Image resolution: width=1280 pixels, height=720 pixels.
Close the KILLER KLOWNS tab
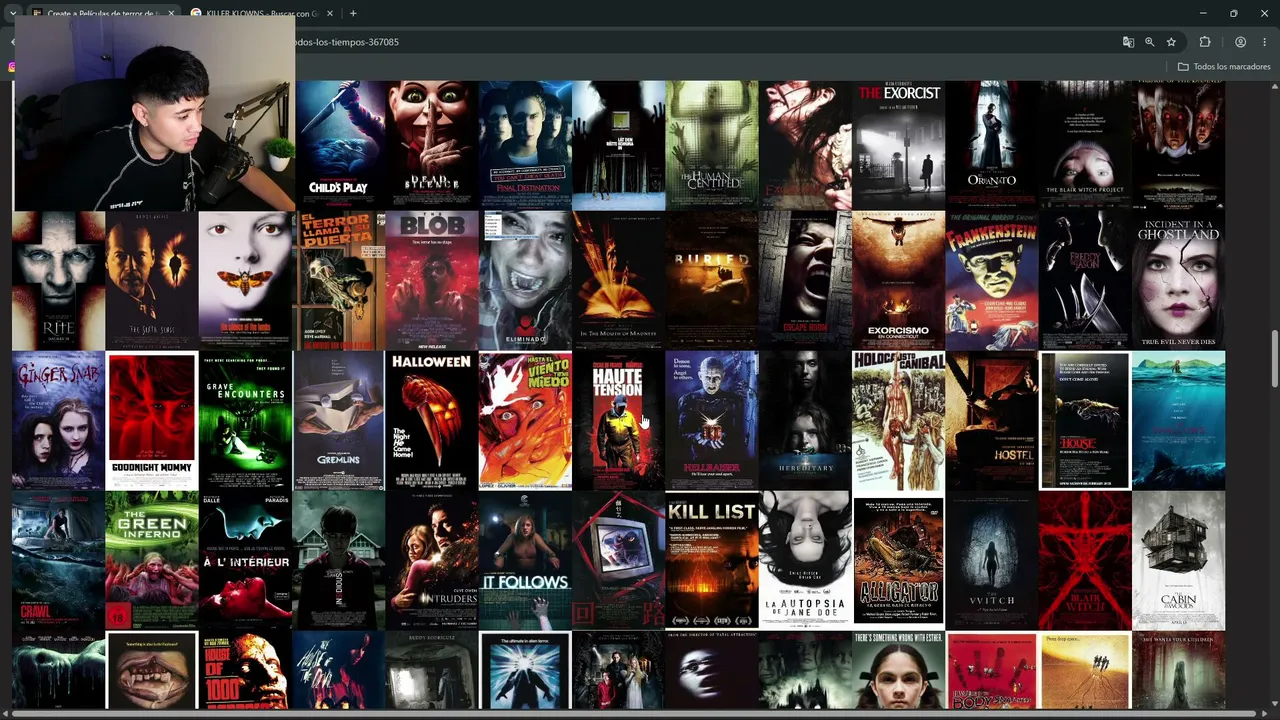(330, 13)
